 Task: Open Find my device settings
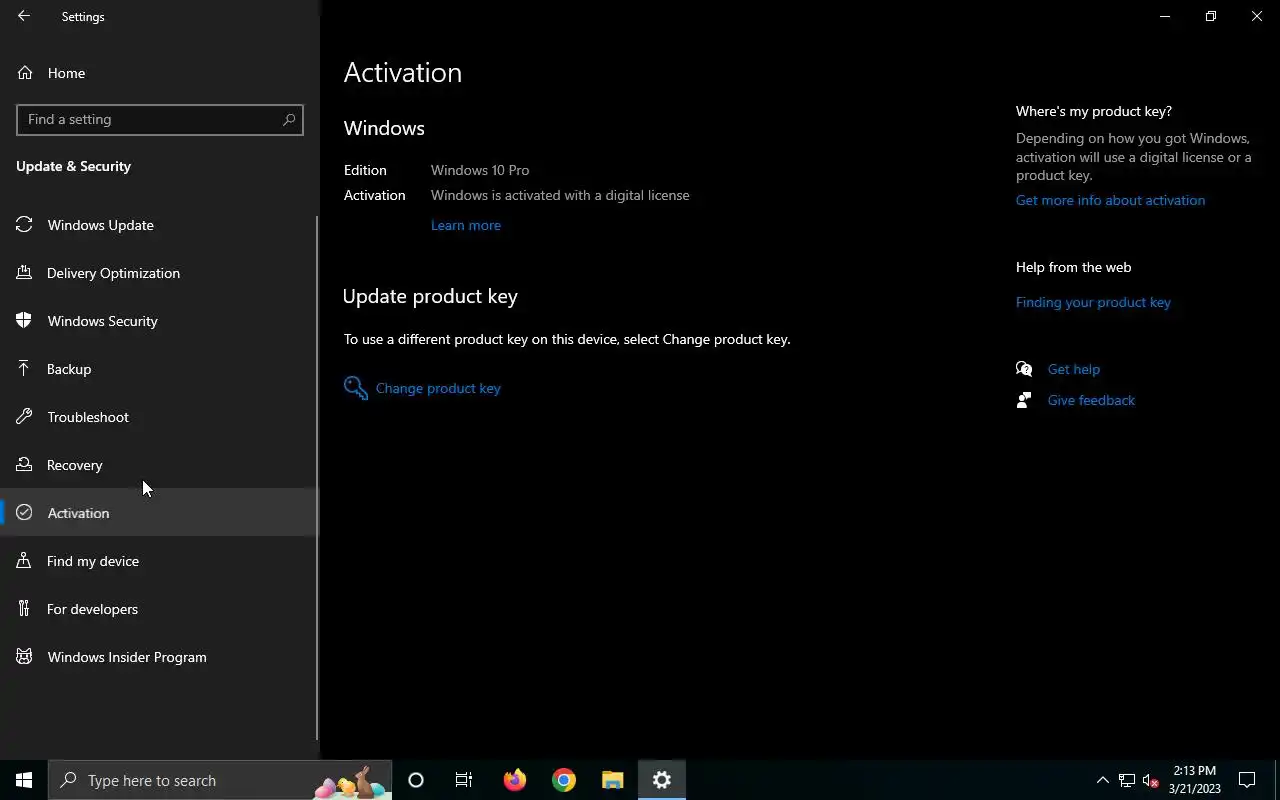160,561
